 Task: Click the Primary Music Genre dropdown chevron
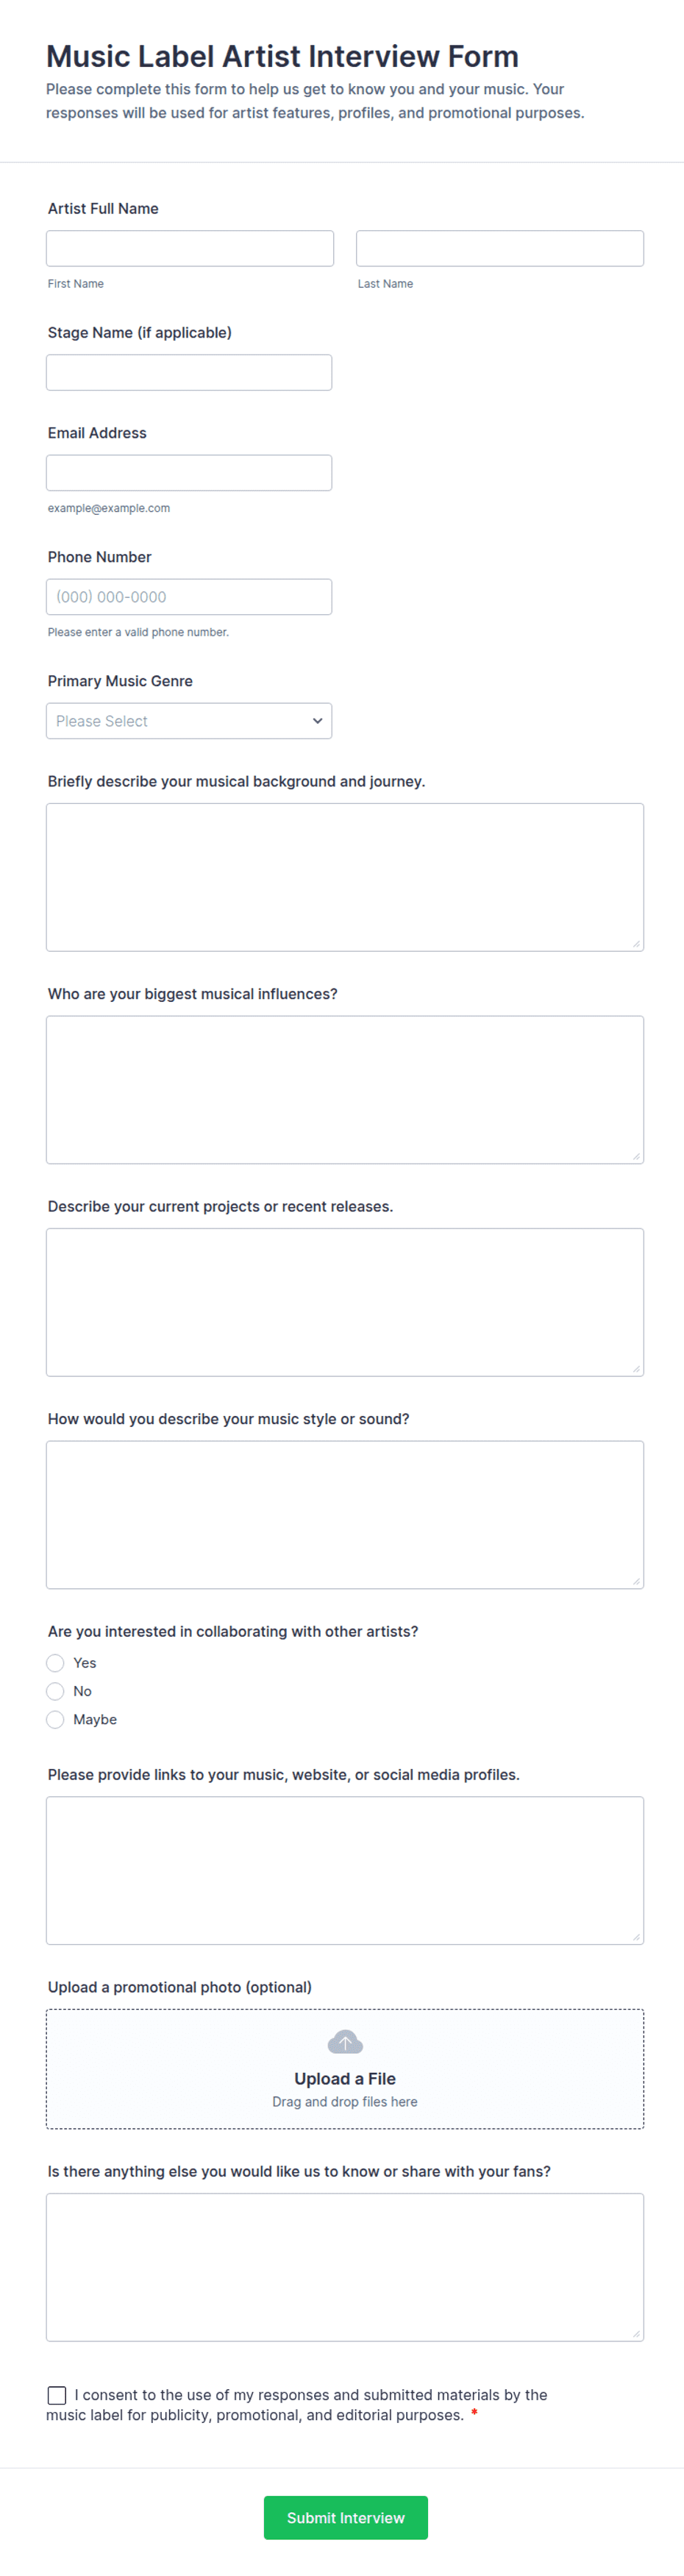click(317, 721)
